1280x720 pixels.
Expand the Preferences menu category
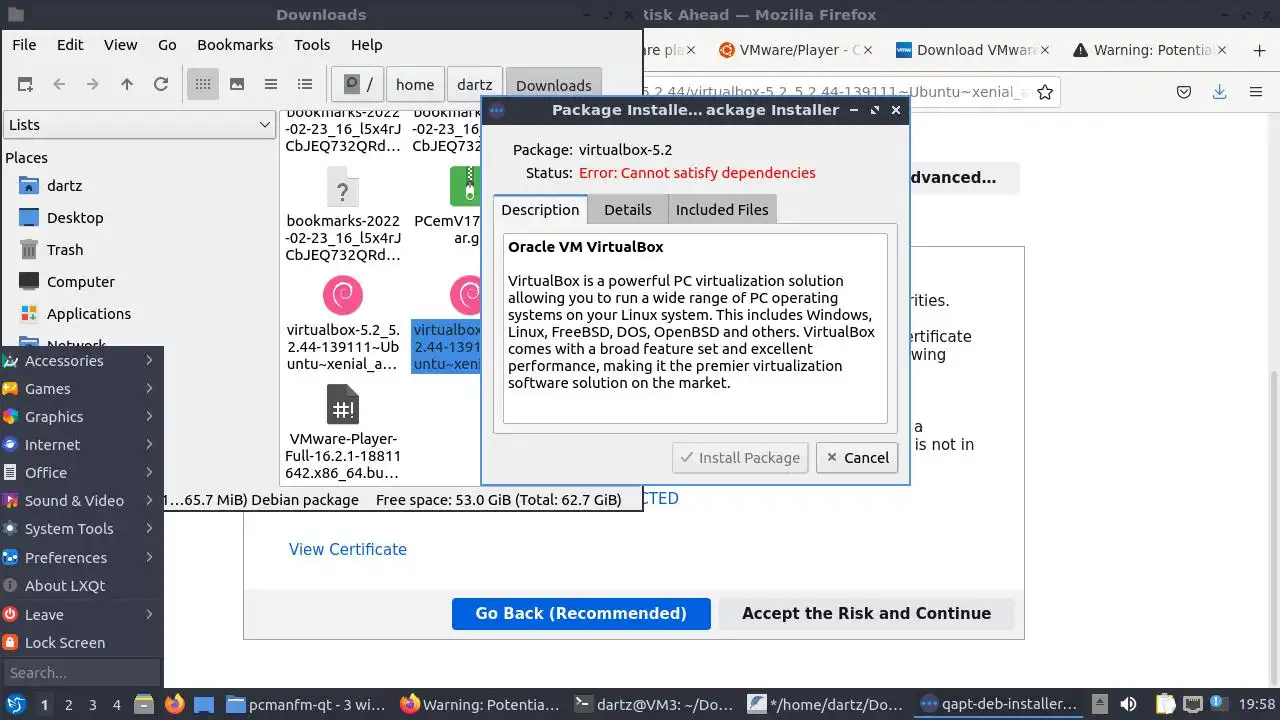tap(81, 558)
